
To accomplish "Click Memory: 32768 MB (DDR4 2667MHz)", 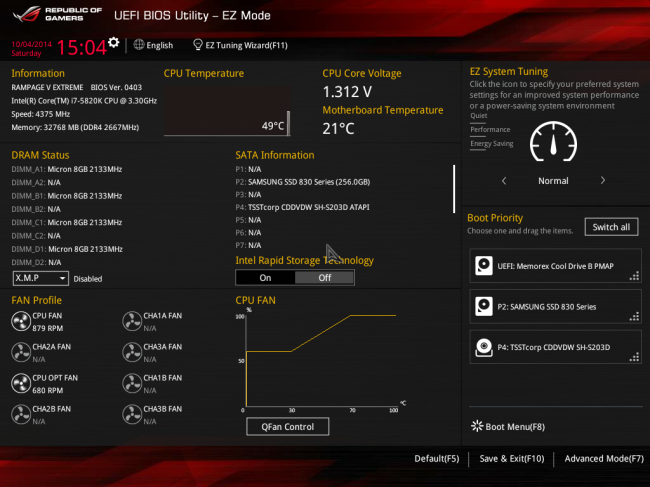I will (75, 127).
